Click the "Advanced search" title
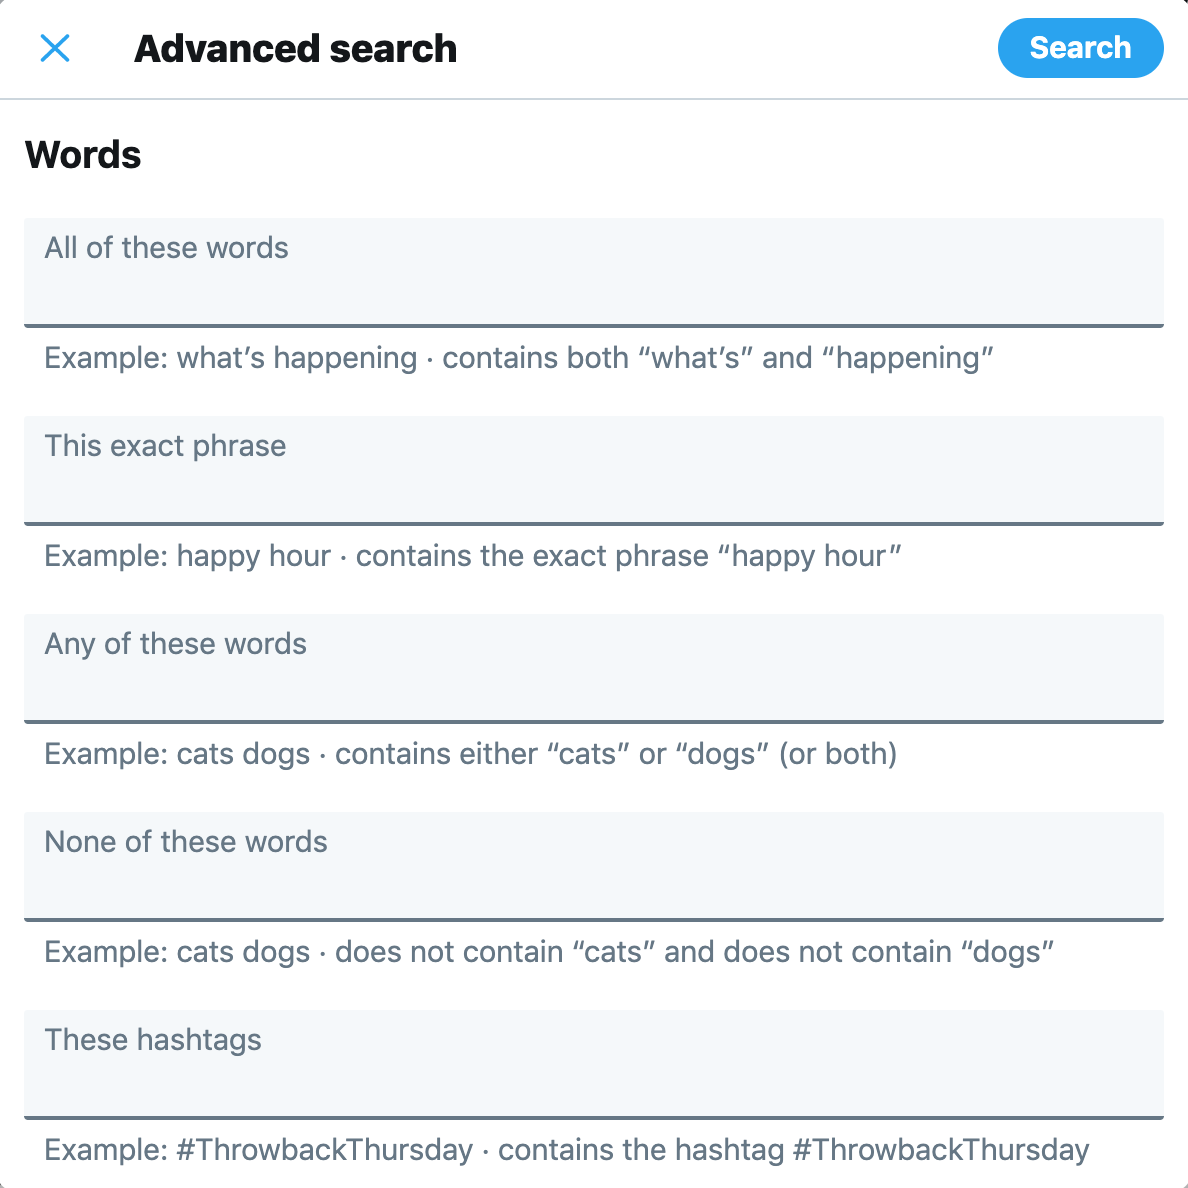Image resolution: width=1188 pixels, height=1188 pixels. (295, 48)
